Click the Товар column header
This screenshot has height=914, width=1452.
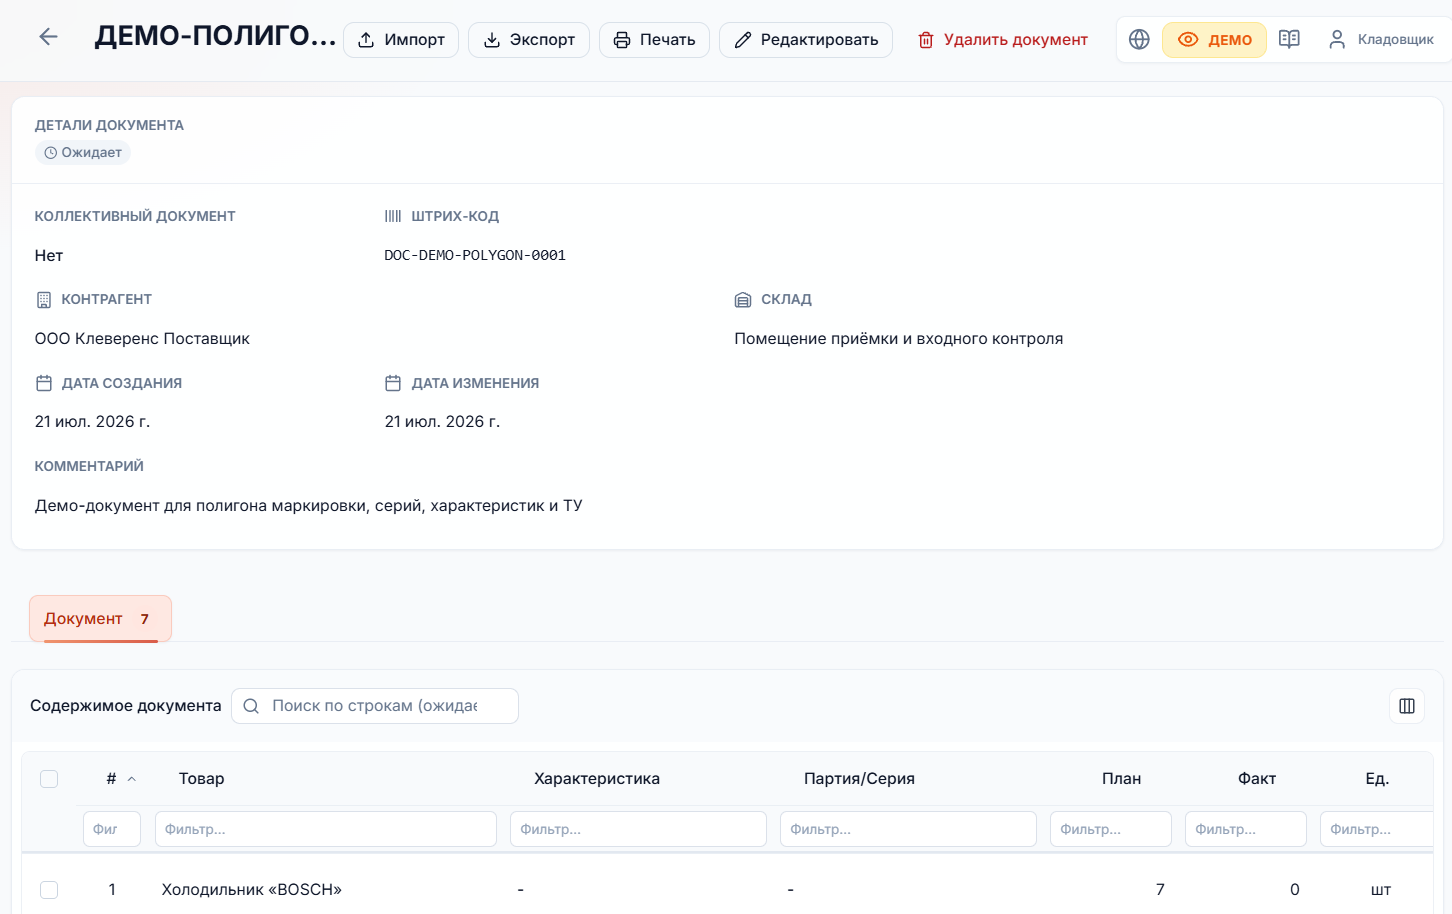[201, 779]
